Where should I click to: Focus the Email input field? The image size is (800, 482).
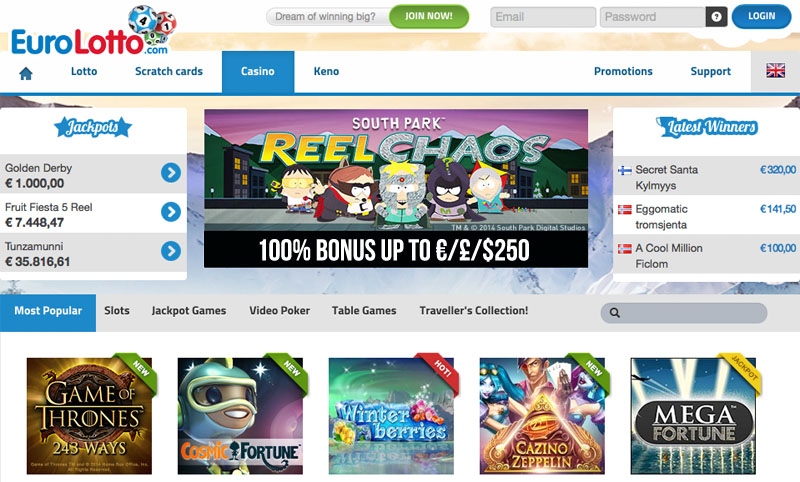coord(543,17)
